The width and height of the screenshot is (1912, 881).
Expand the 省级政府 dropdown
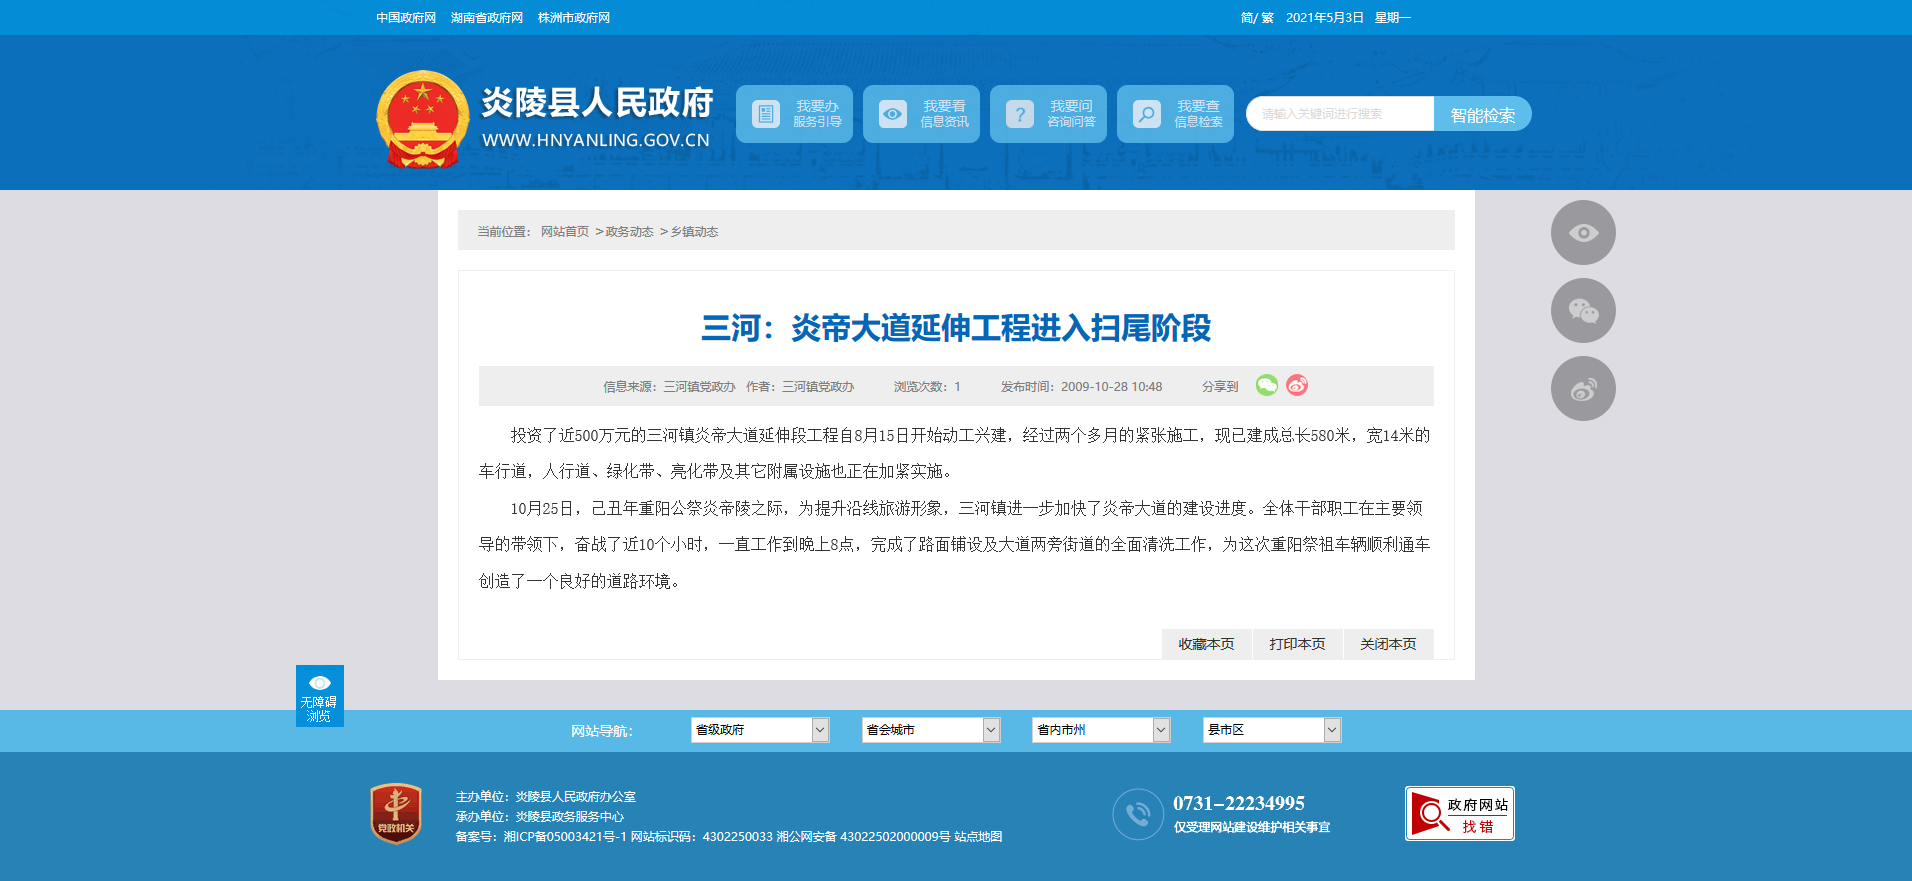click(760, 730)
